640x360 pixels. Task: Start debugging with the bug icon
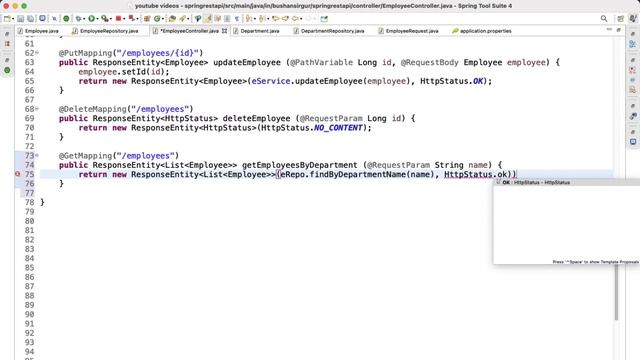tap(78, 19)
